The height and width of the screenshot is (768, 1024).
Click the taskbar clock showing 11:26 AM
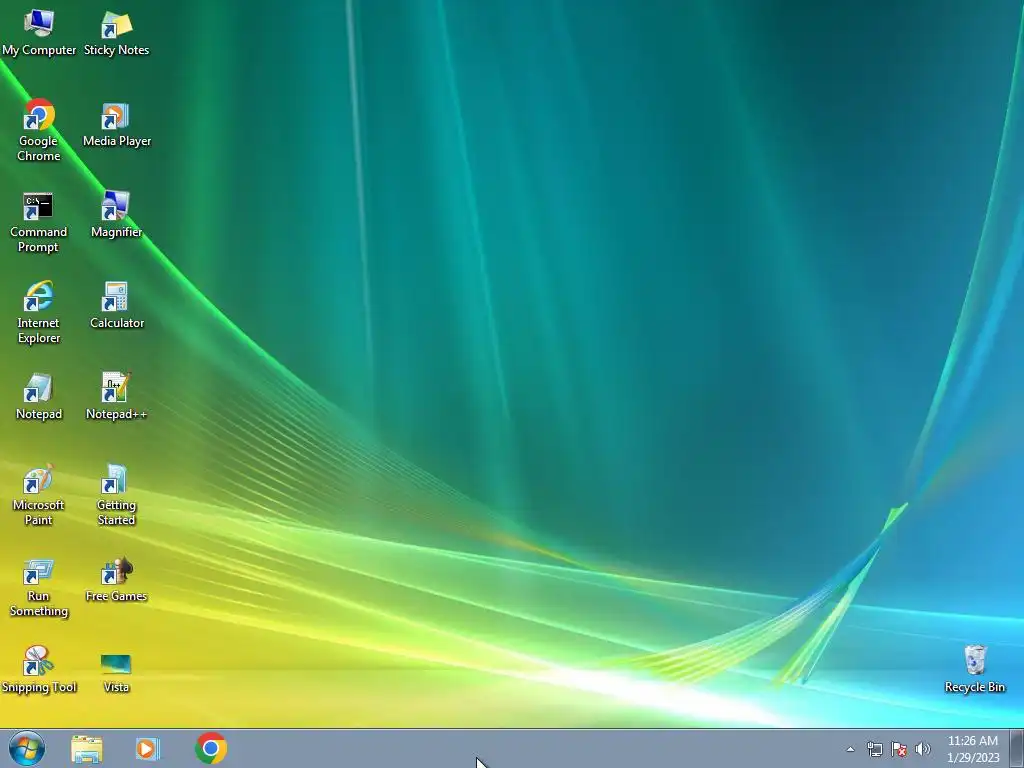tap(973, 749)
